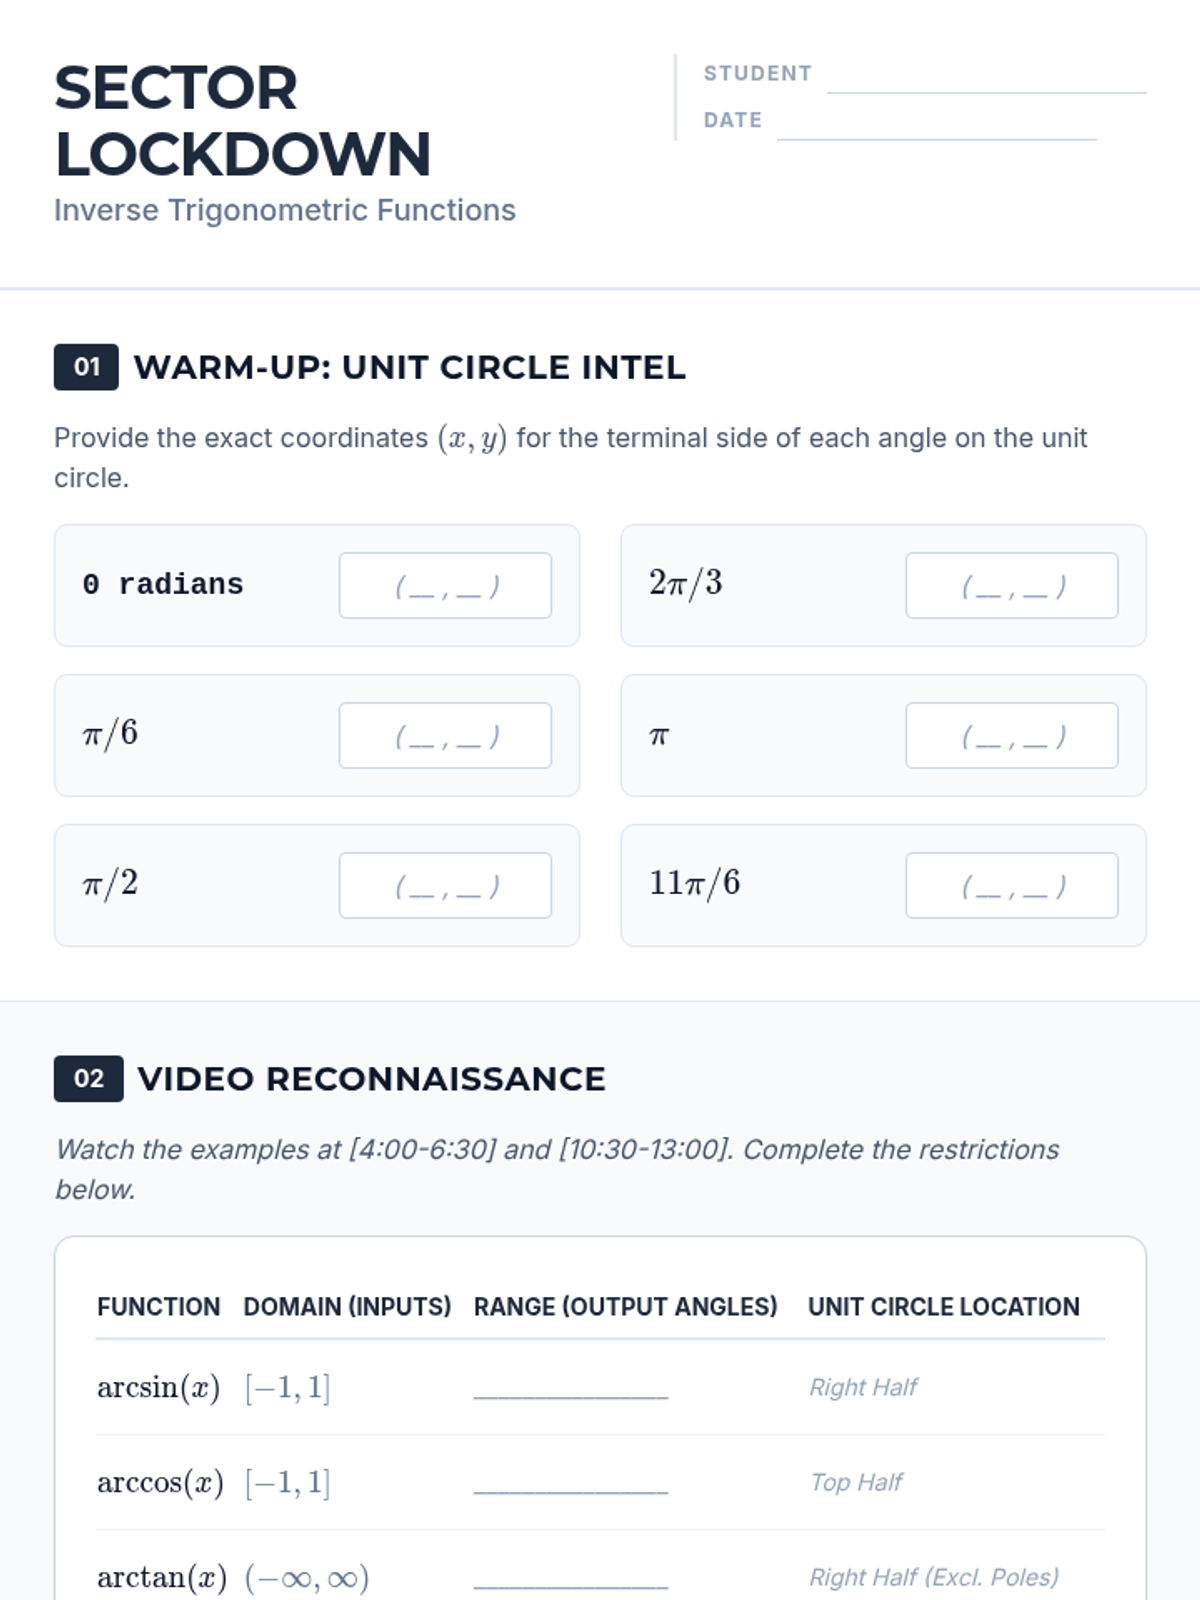Select the 2π/3 coordinate answer box
The image size is (1200, 1600).
pyautogui.click(x=1012, y=585)
